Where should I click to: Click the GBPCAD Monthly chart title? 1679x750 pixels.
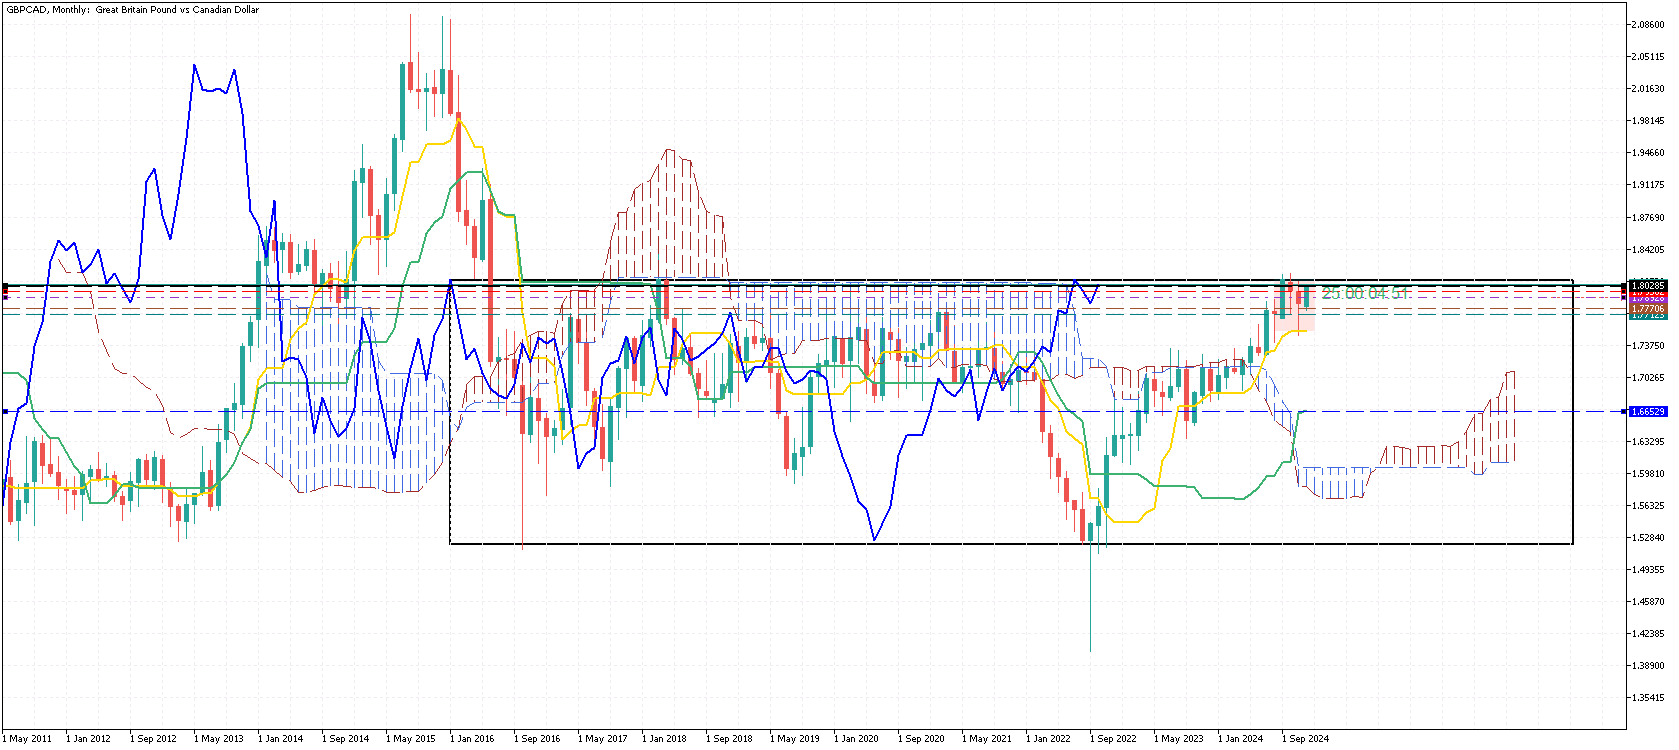132,10
